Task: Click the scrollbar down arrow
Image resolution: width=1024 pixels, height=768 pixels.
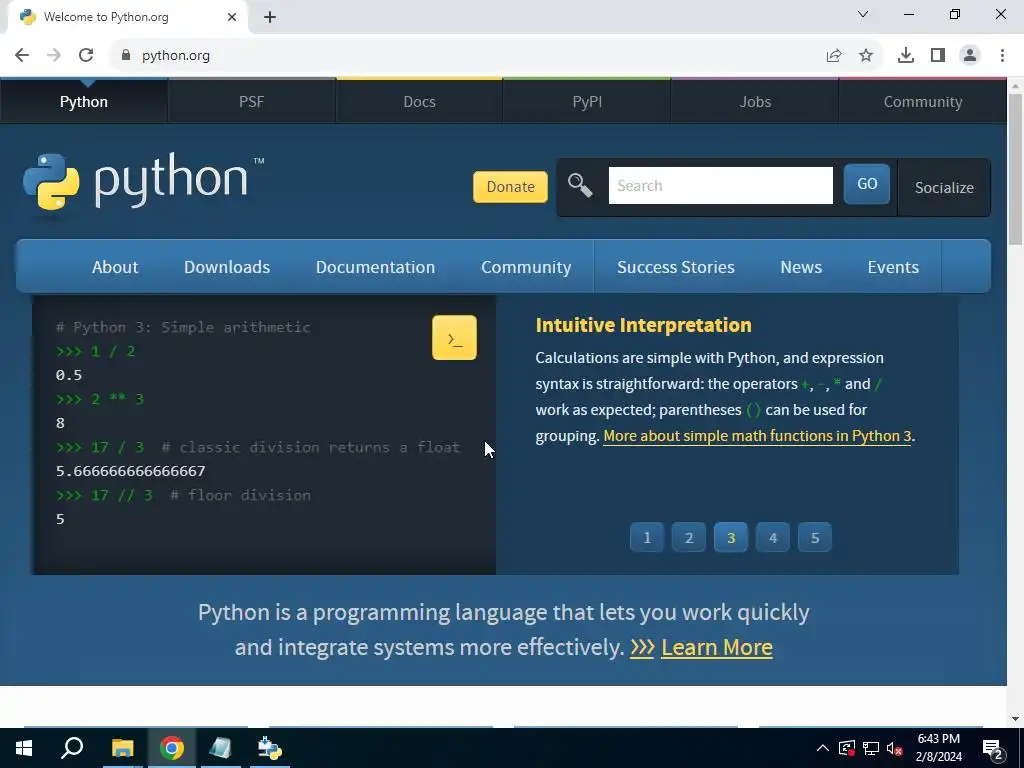Action: 1016,719
